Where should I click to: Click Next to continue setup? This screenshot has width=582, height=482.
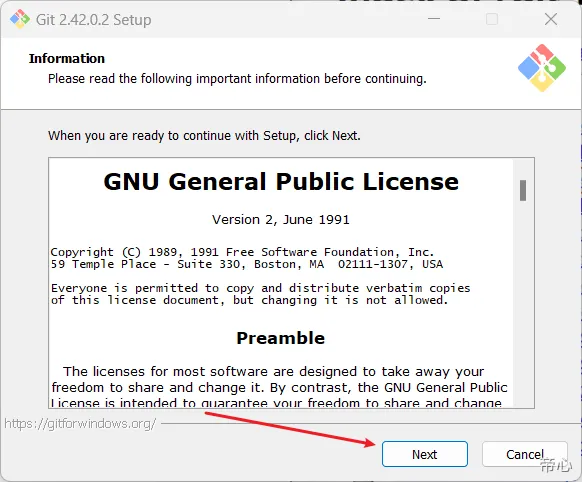pos(425,454)
